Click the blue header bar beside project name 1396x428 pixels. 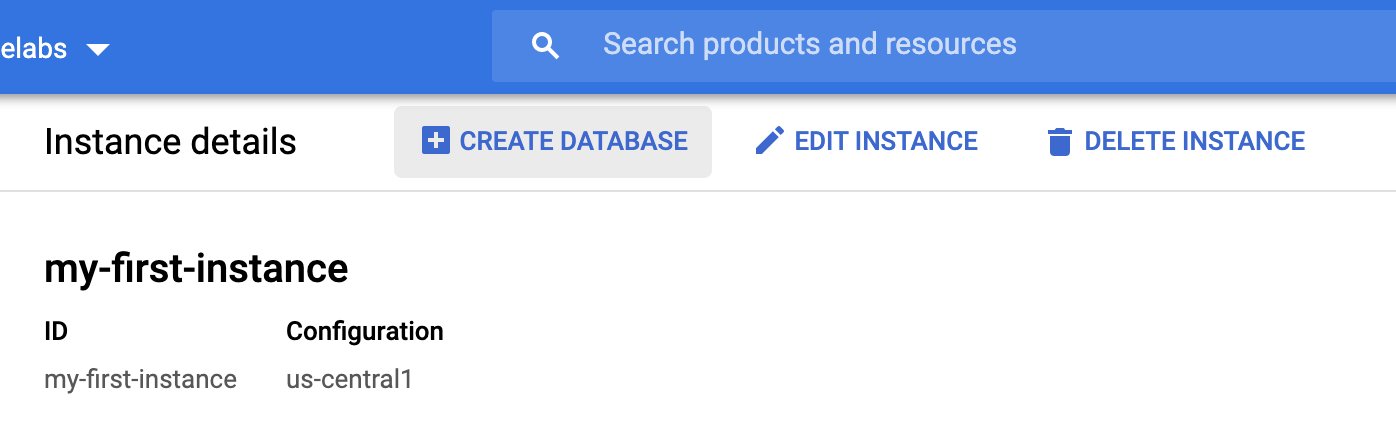click(x=300, y=48)
